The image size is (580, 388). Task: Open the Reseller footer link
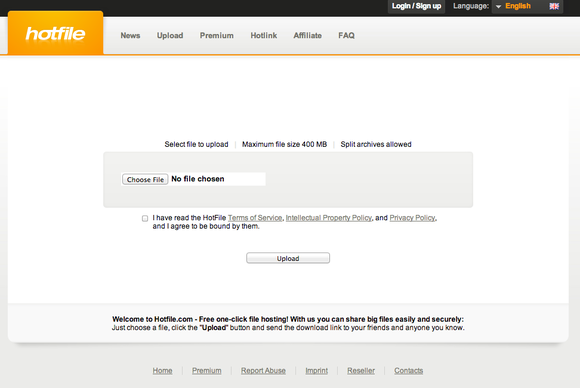pos(361,371)
